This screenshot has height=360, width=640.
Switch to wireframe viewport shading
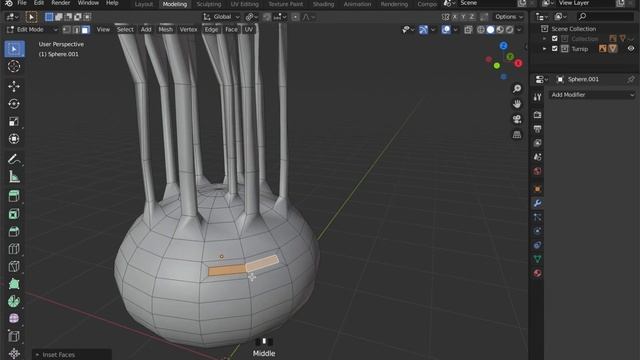click(481, 29)
